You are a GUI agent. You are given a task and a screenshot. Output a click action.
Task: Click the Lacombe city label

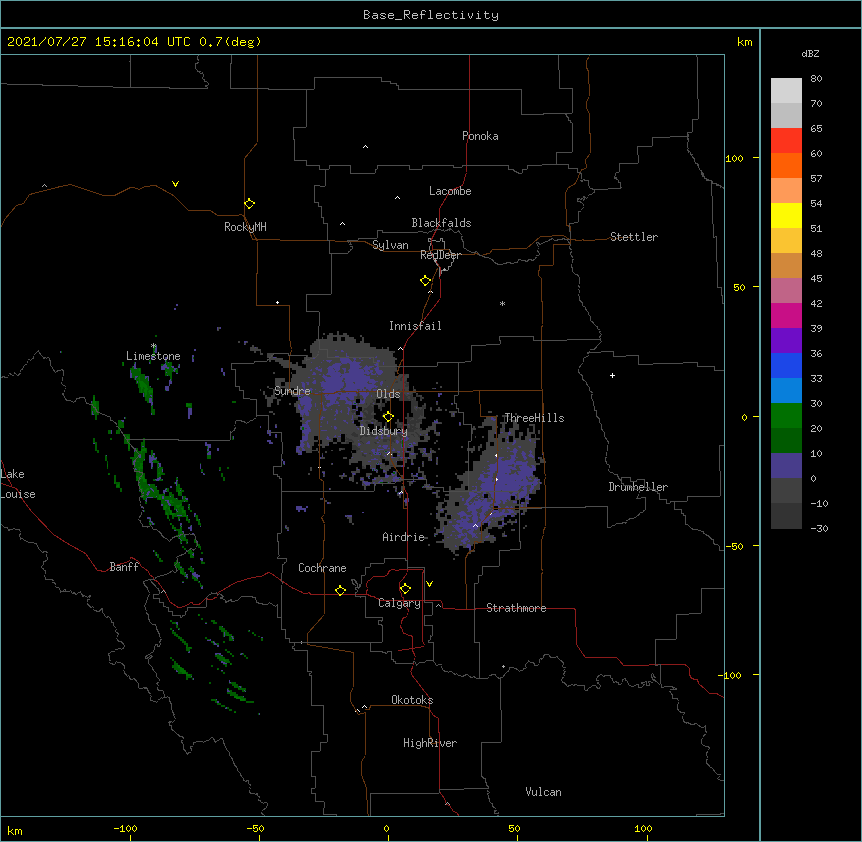(450, 191)
